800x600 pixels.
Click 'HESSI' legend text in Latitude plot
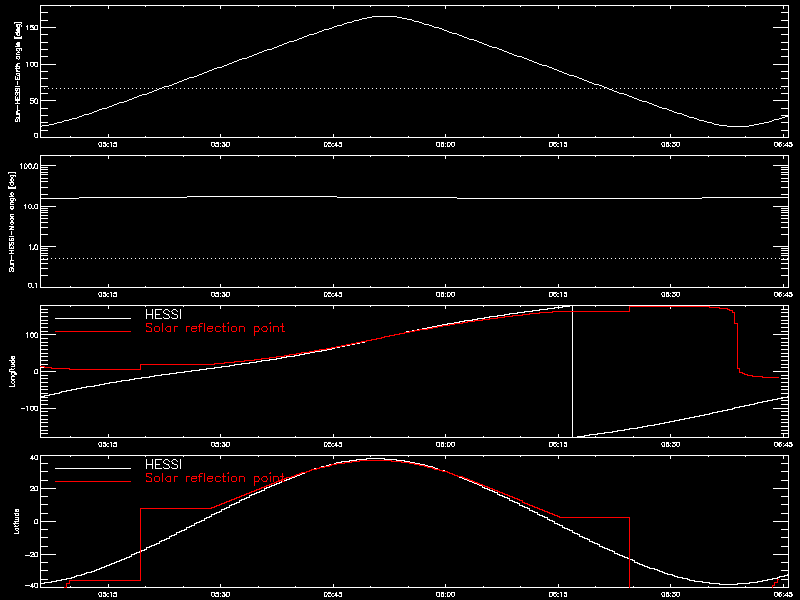[x=163, y=464]
